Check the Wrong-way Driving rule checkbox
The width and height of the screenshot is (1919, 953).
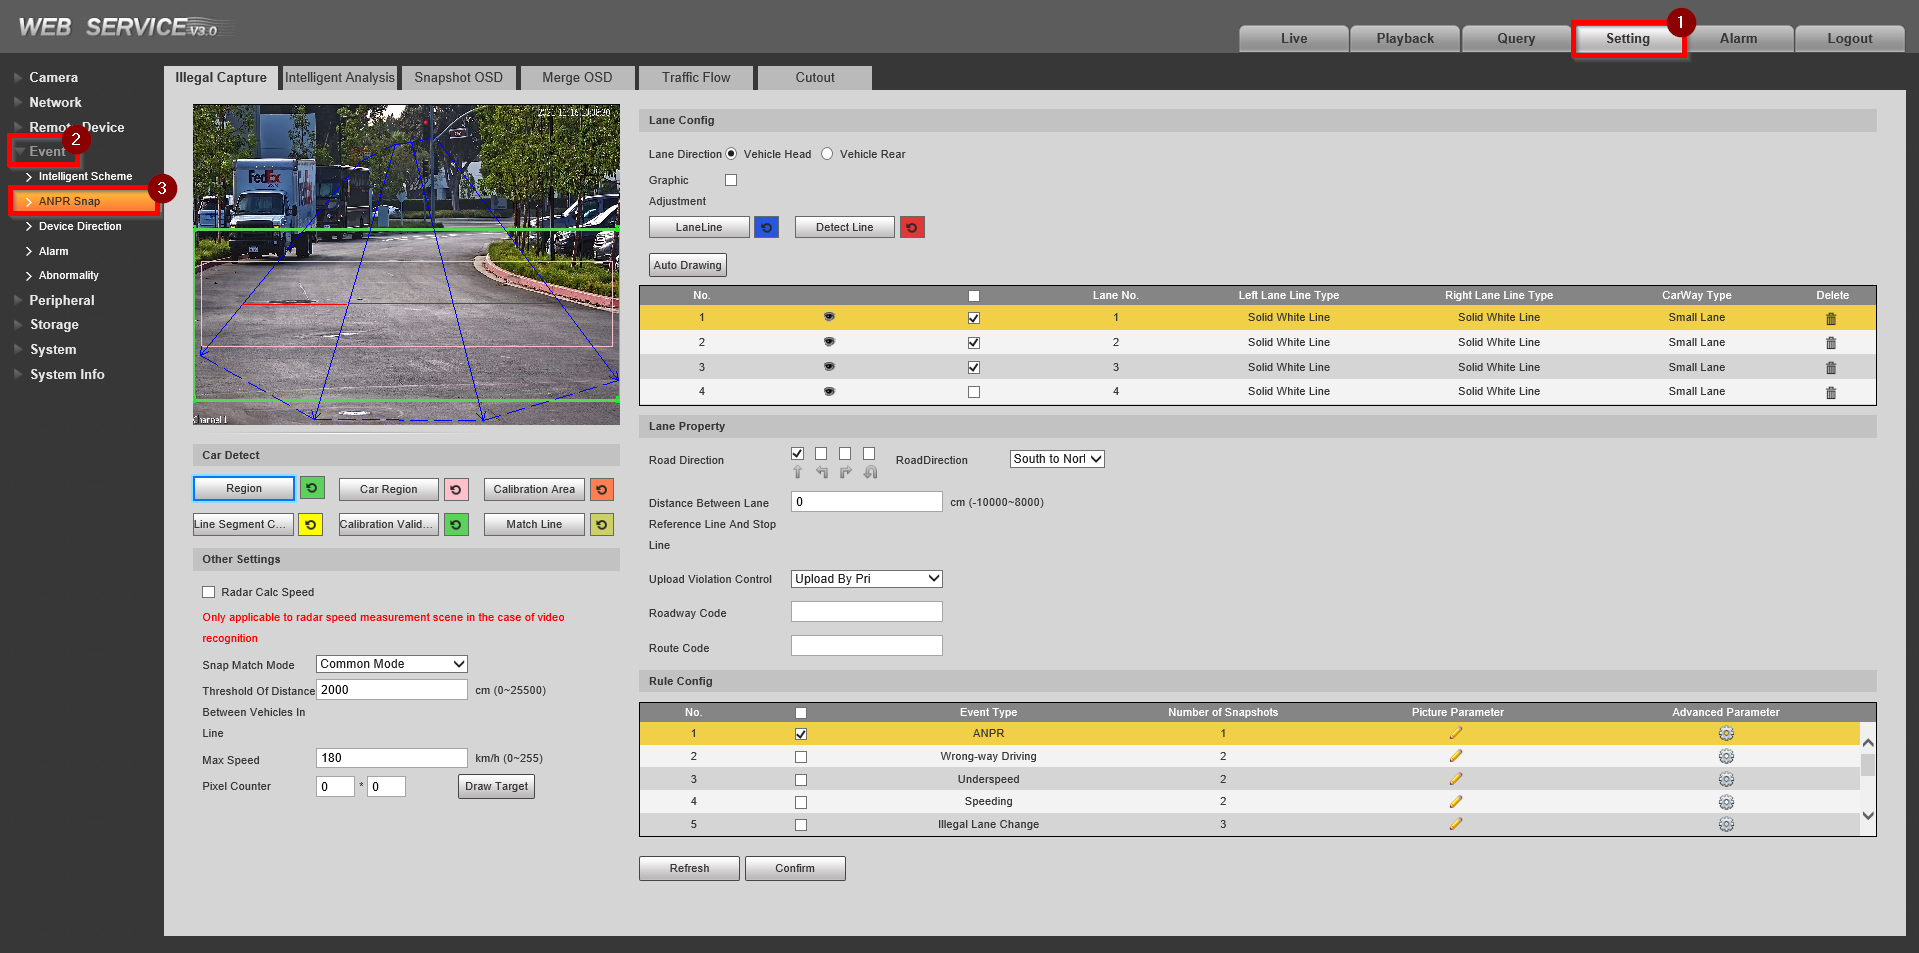(x=800, y=757)
